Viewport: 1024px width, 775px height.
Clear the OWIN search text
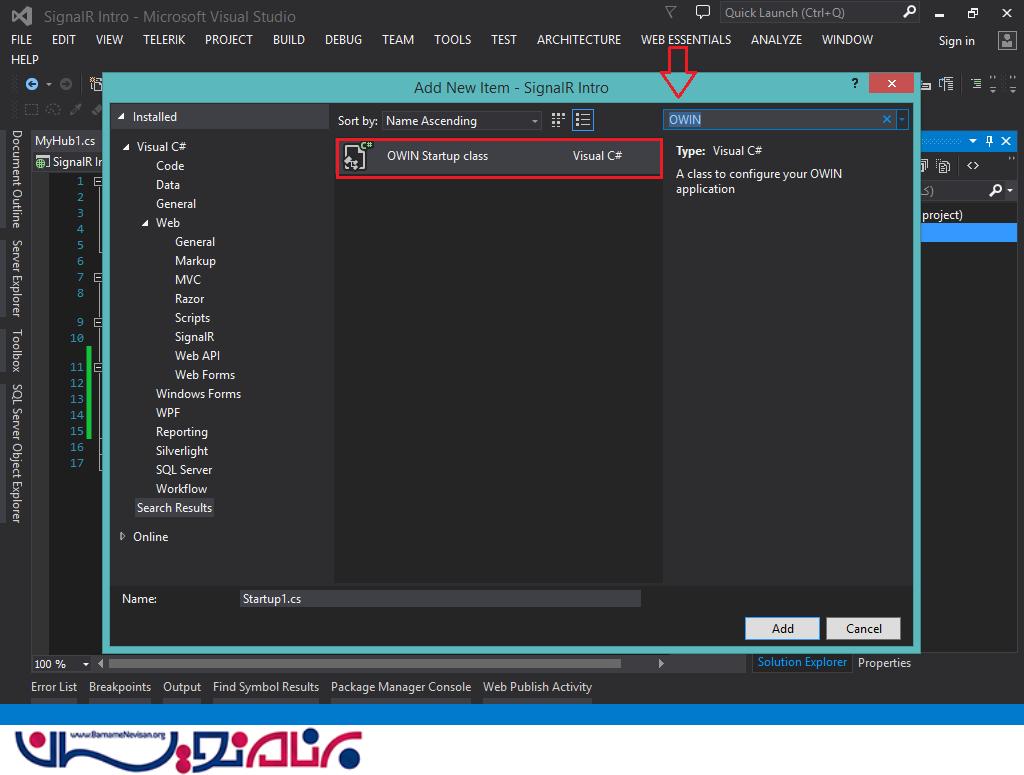click(x=886, y=120)
